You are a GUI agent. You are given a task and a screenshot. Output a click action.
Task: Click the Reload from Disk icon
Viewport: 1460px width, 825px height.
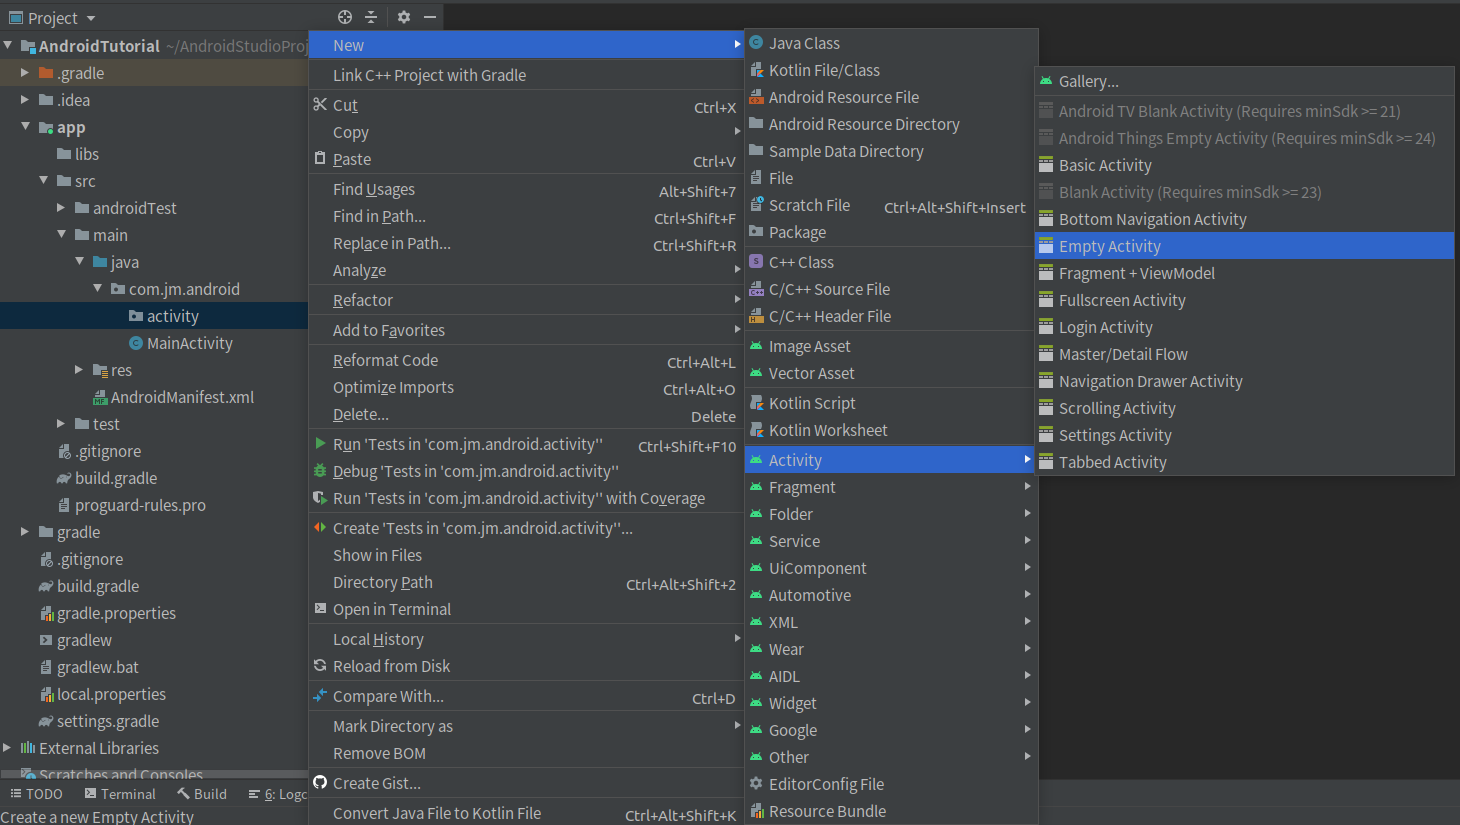pyautogui.click(x=320, y=665)
